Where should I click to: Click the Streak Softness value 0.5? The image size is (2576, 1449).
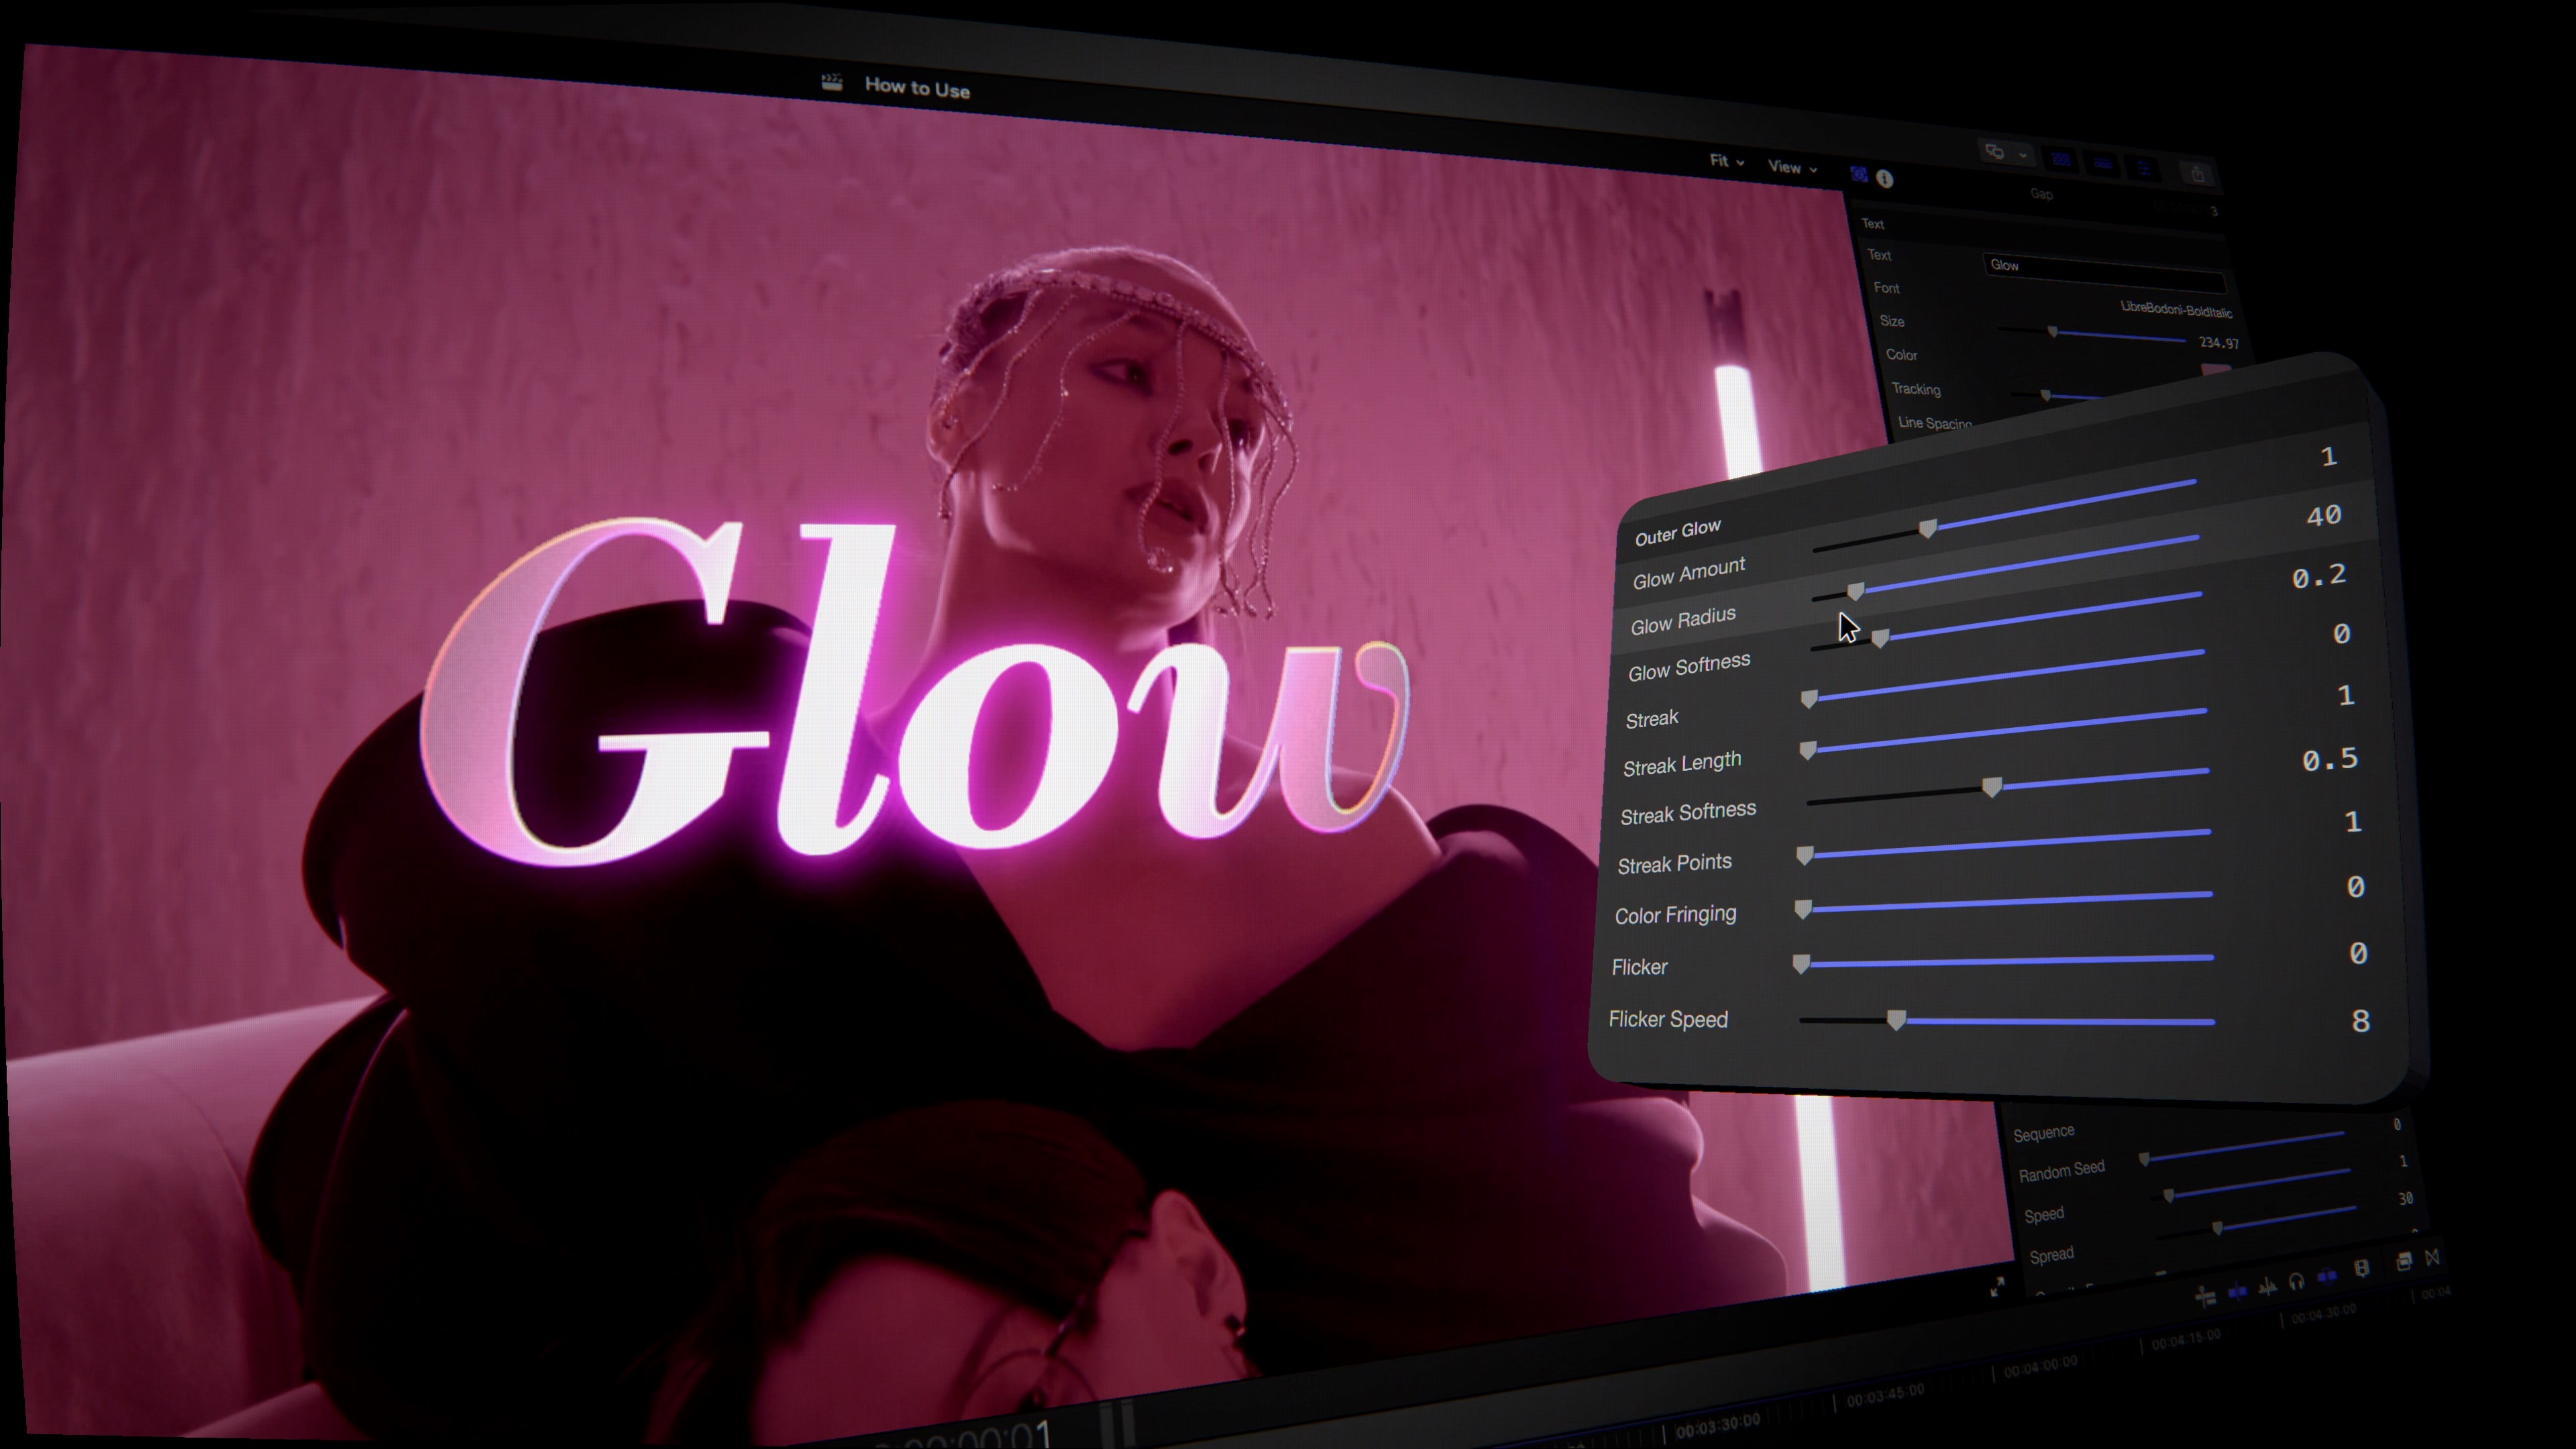2330,759
